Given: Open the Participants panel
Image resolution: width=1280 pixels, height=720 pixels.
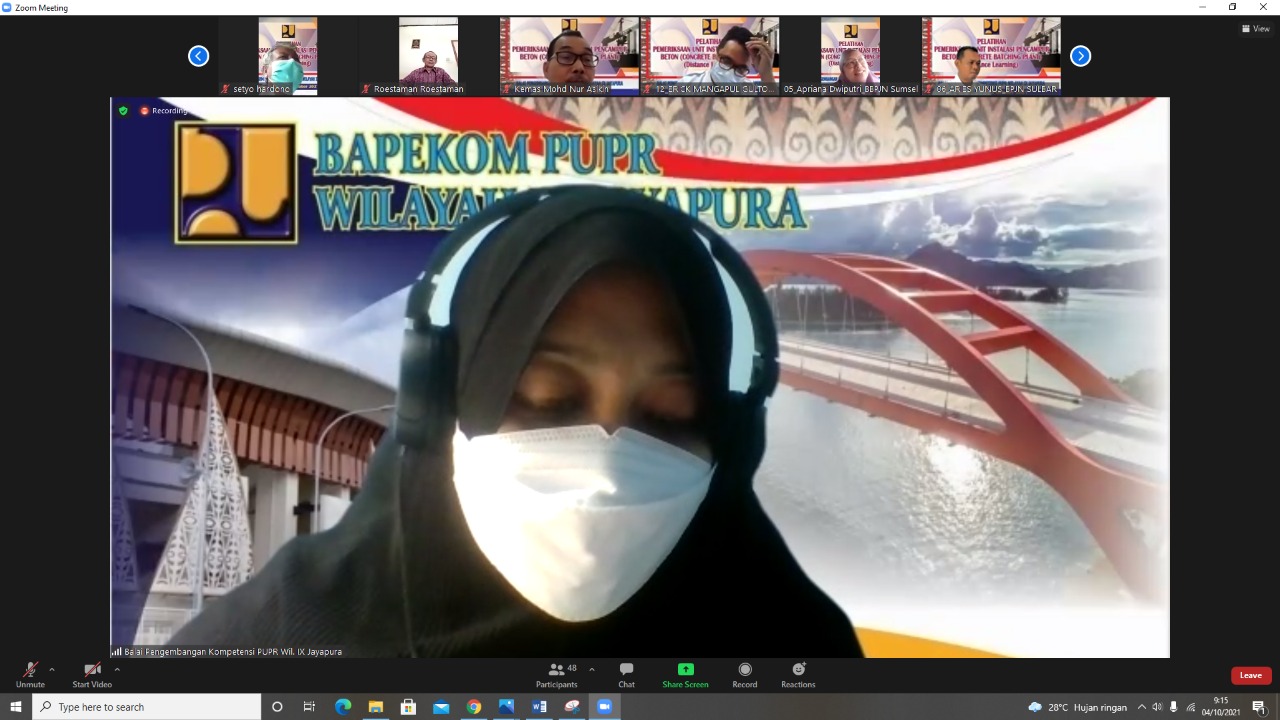Looking at the screenshot, I should [x=557, y=675].
